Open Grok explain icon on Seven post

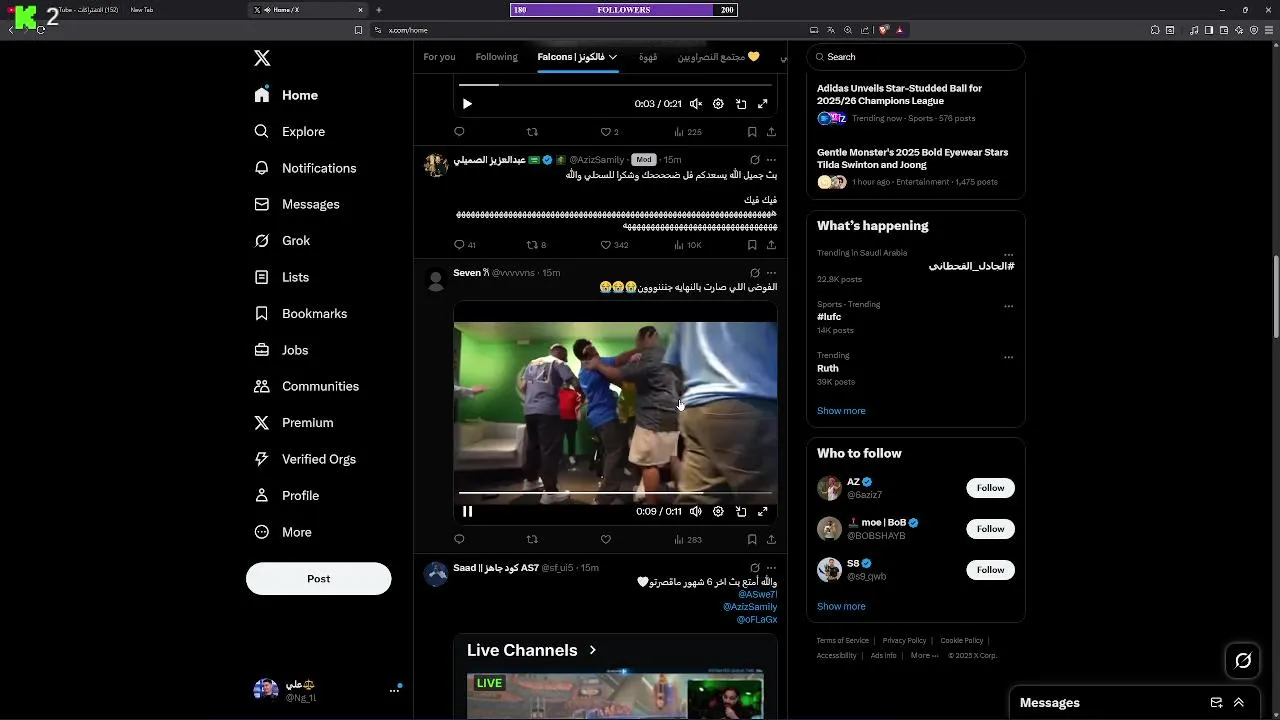coord(755,273)
